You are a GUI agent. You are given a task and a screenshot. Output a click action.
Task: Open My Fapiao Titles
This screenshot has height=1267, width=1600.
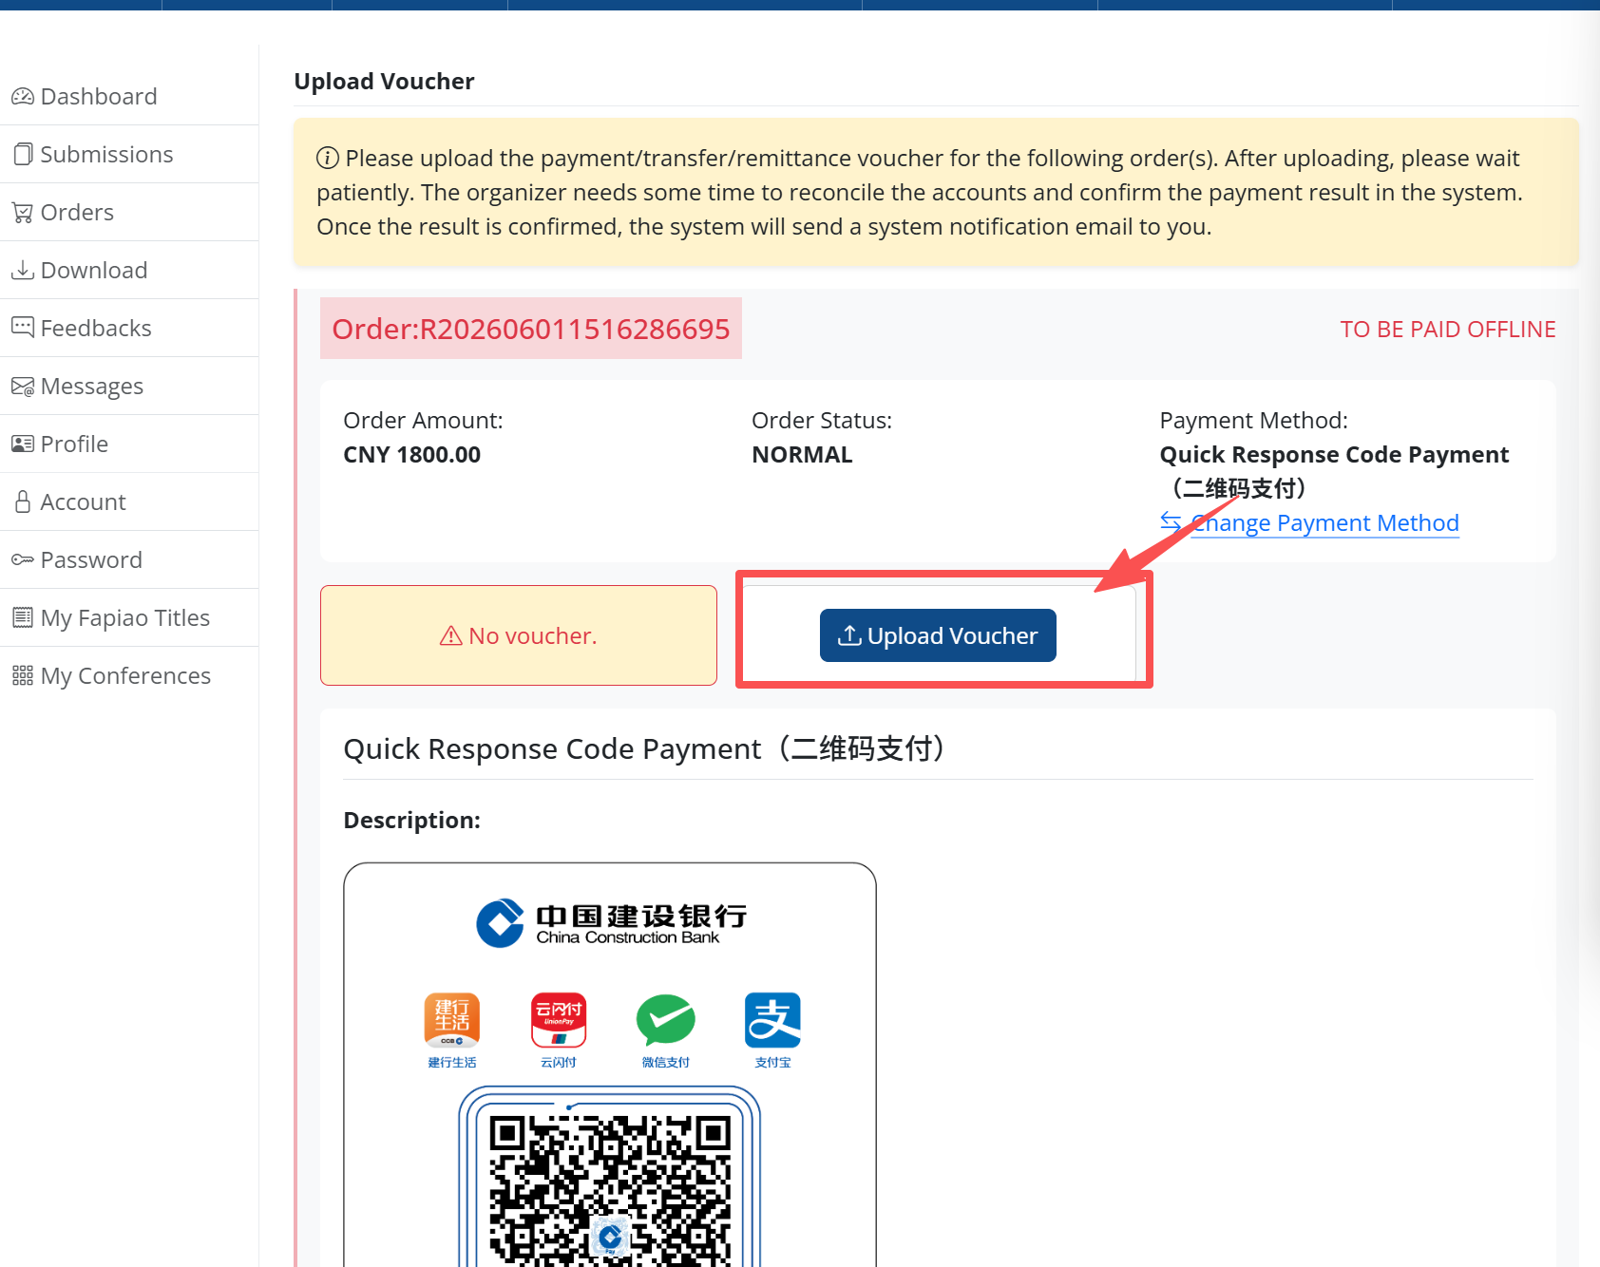(129, 618)
